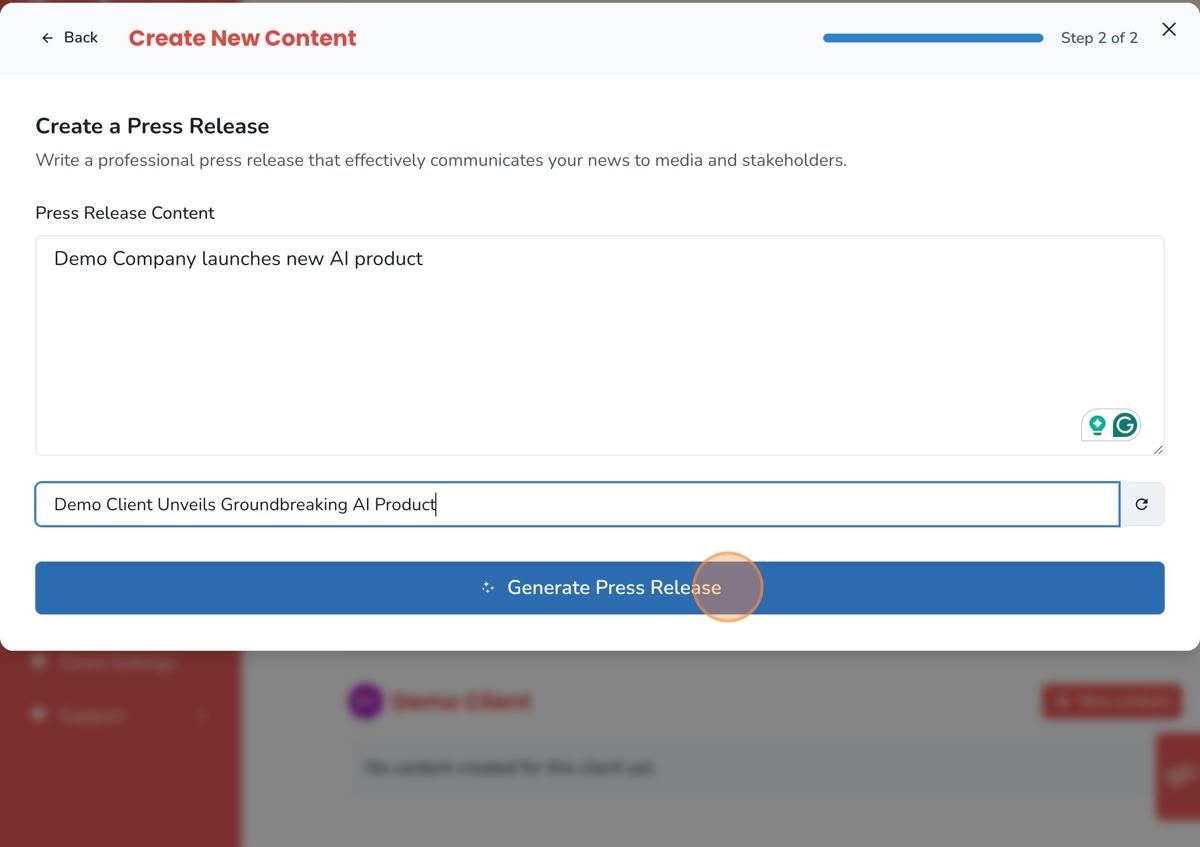Click the Demo Client purple avatar
This screenshot has height=847, width=1200.
pos(365,701)
